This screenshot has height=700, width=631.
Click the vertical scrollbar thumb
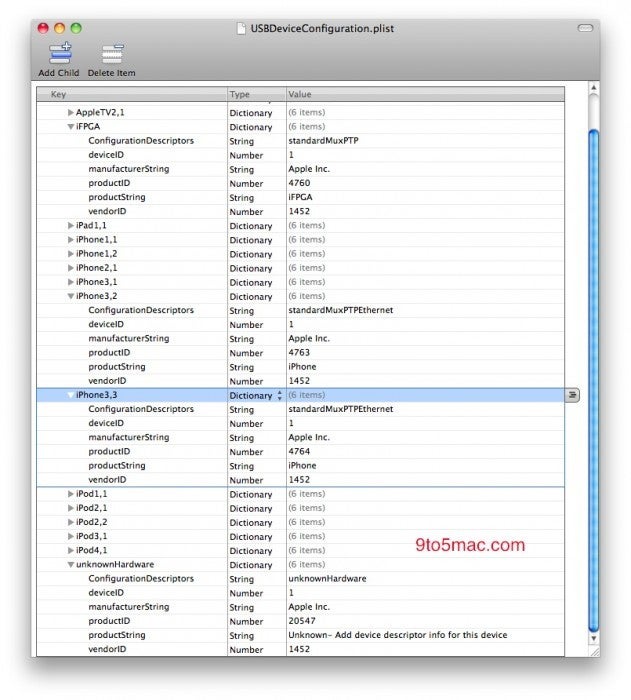[593, 380]
